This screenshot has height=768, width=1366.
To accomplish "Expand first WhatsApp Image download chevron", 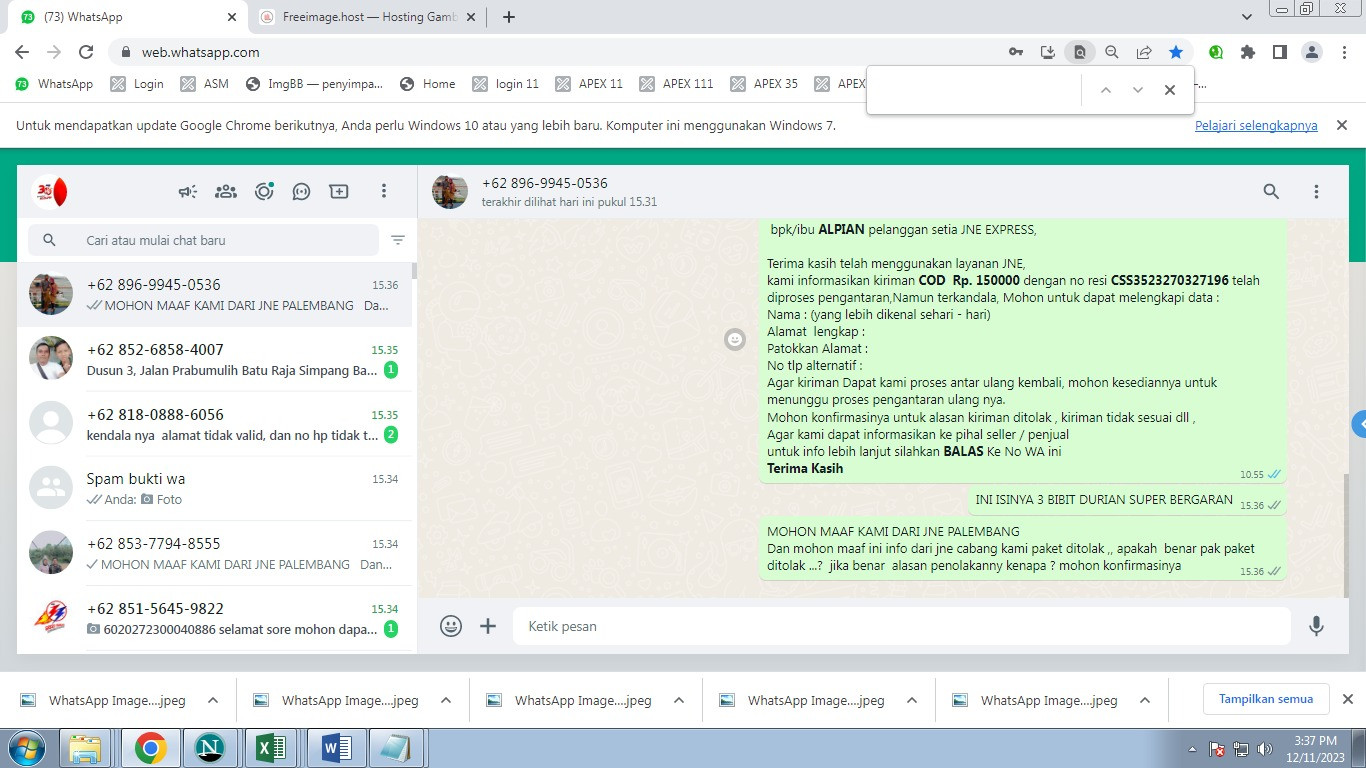I will point(213,700).
